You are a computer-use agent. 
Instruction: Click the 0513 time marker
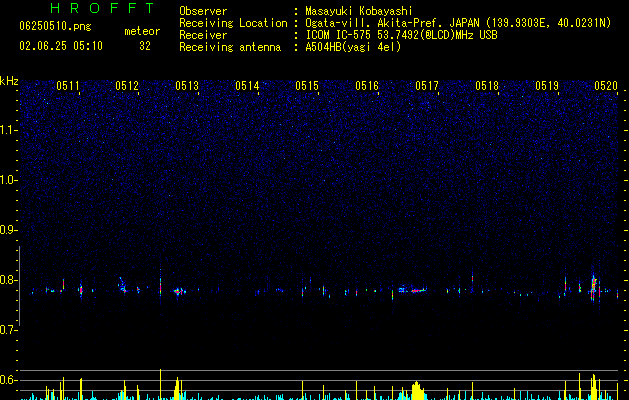[x=187, y=86]
